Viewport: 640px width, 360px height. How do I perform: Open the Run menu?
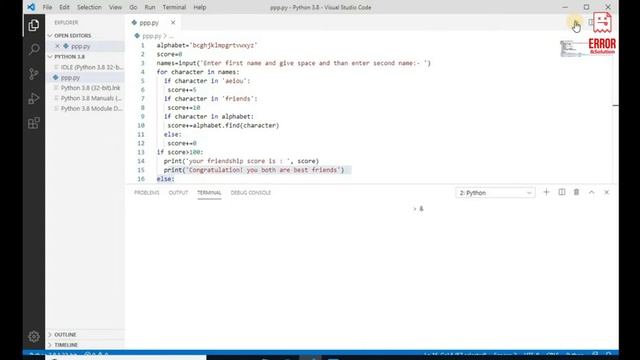(x=150, y=7)
